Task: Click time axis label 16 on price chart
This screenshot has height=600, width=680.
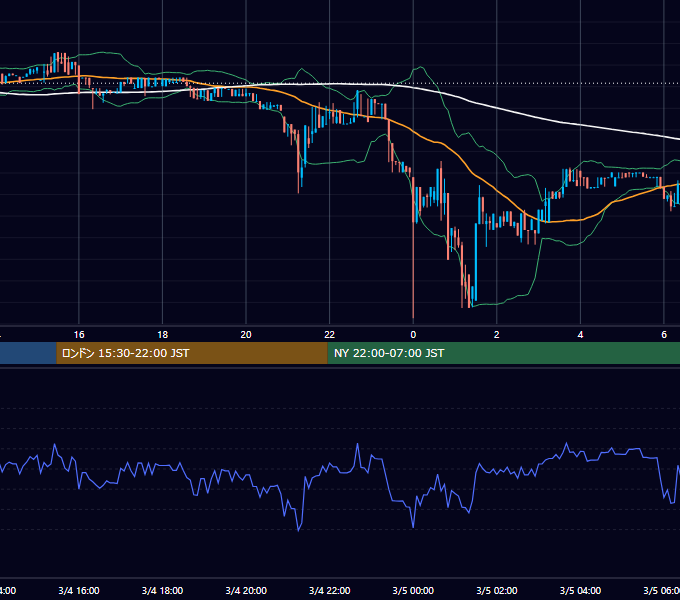Action: pos(79,335)
